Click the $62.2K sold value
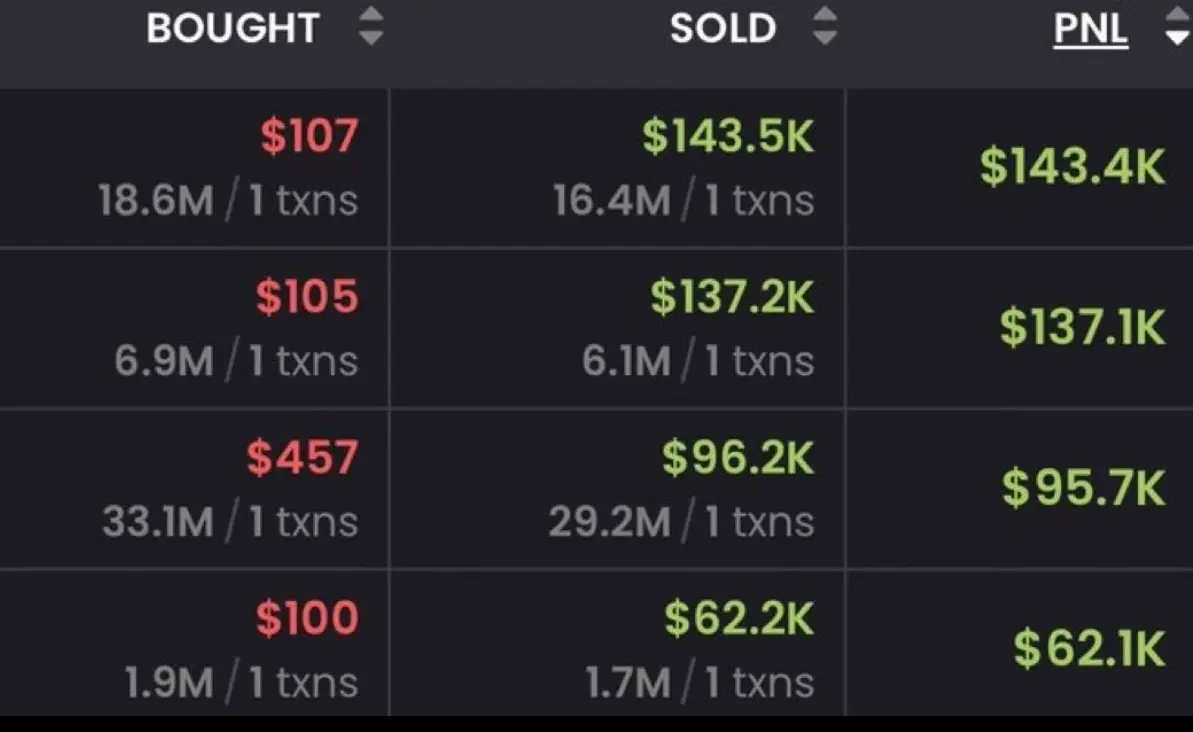Viewport: 1193px width, 732px height. coord(740,618)
